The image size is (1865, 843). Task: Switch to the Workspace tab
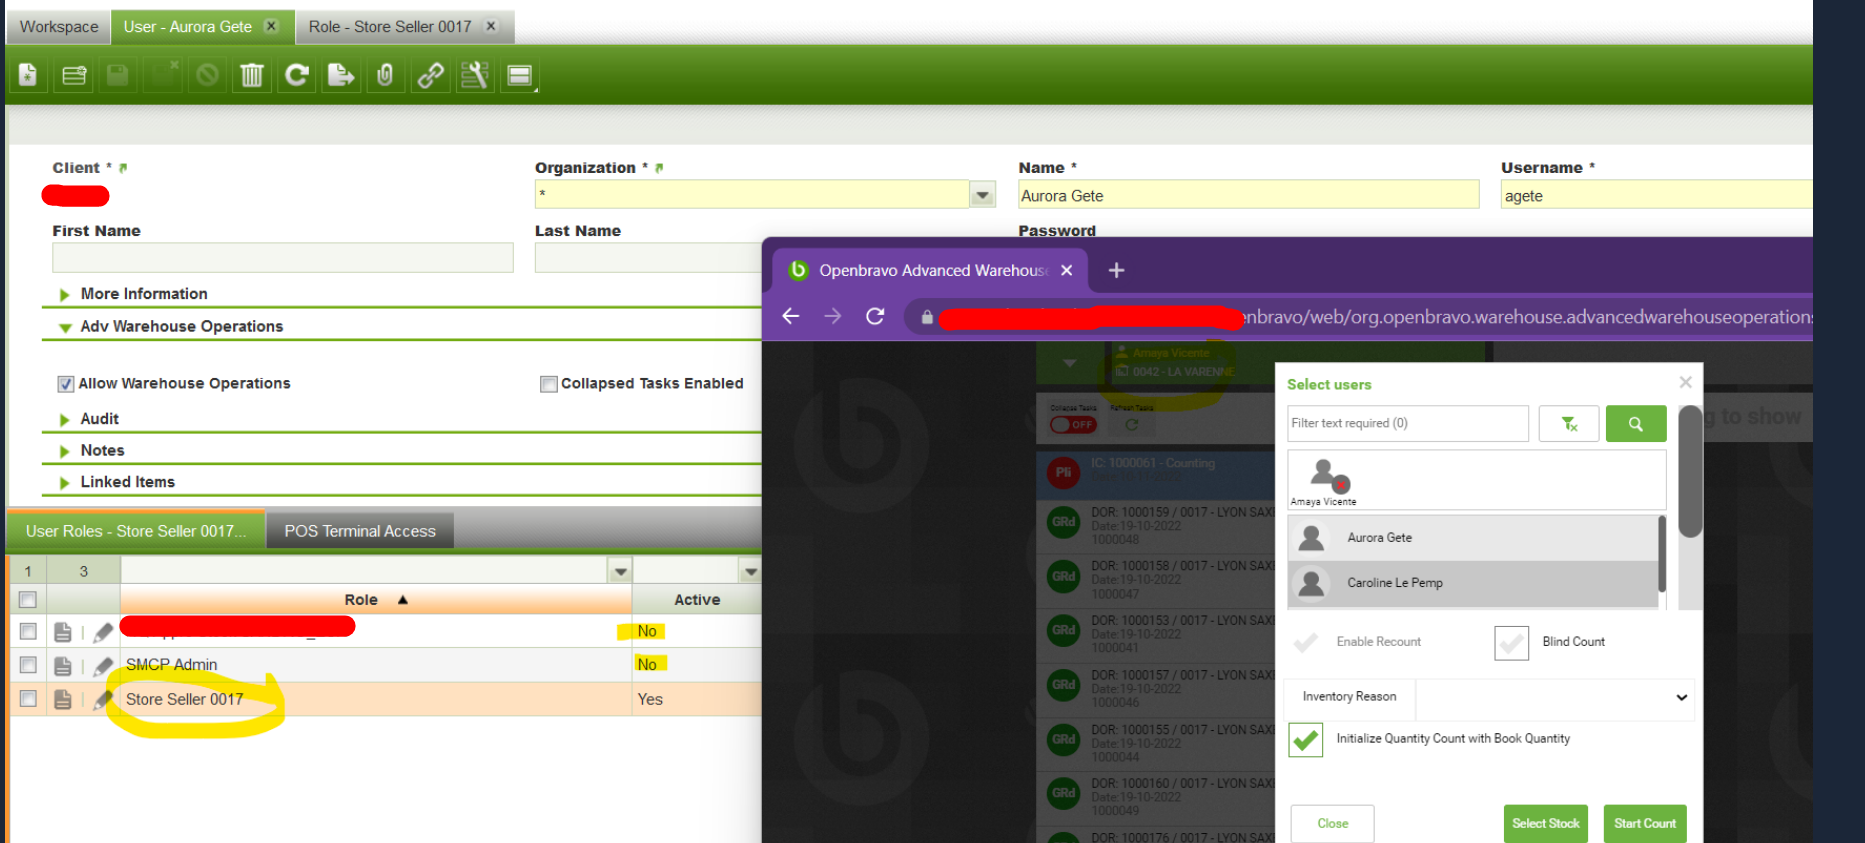59,27
